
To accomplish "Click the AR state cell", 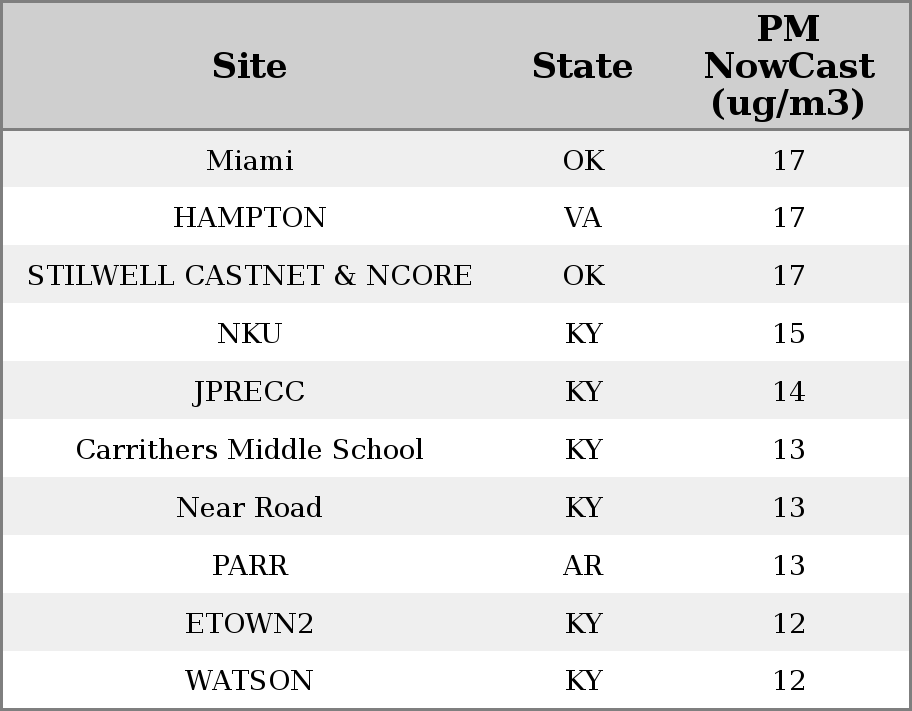I will 583,566.
